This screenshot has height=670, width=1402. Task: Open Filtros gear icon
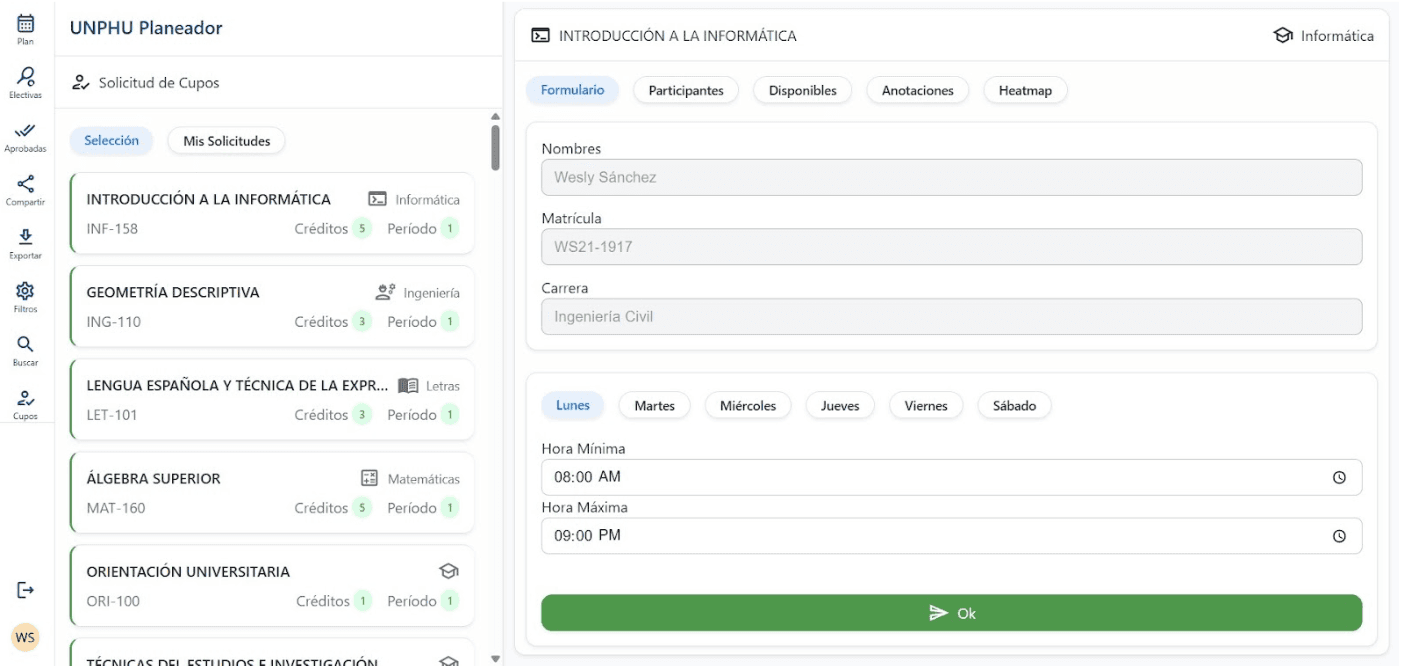25,290
